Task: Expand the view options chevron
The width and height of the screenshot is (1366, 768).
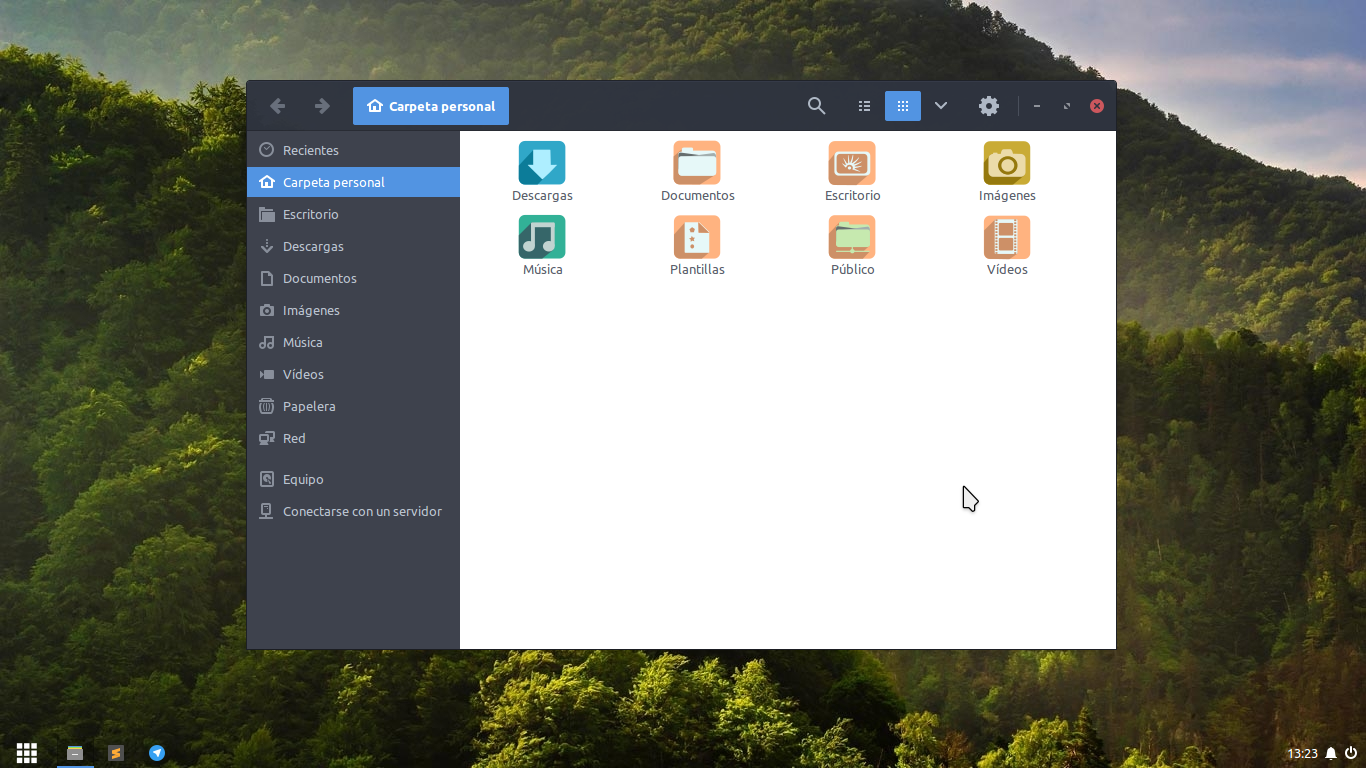Action: [x=941, y=106]
